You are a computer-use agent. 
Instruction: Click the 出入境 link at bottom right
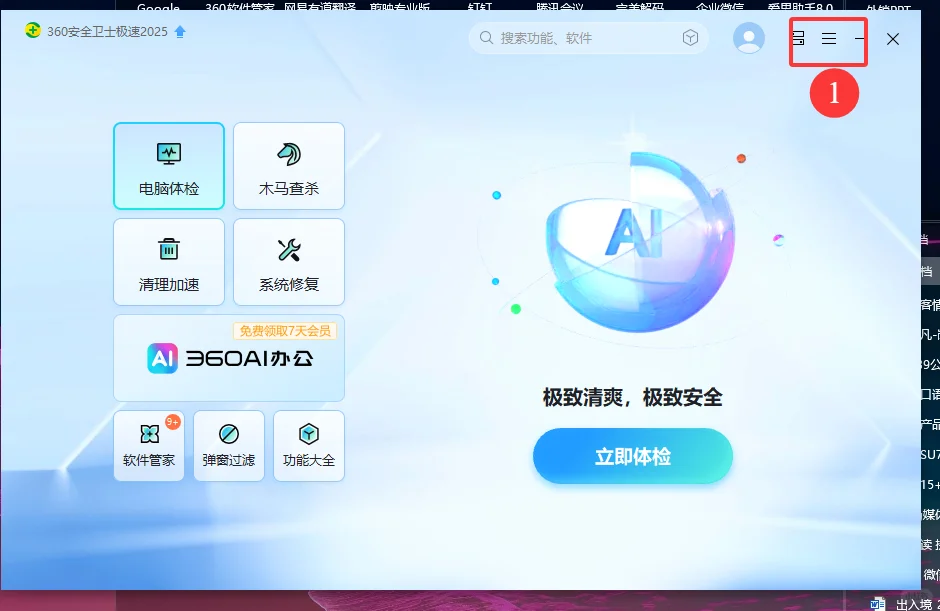point(916,603)
